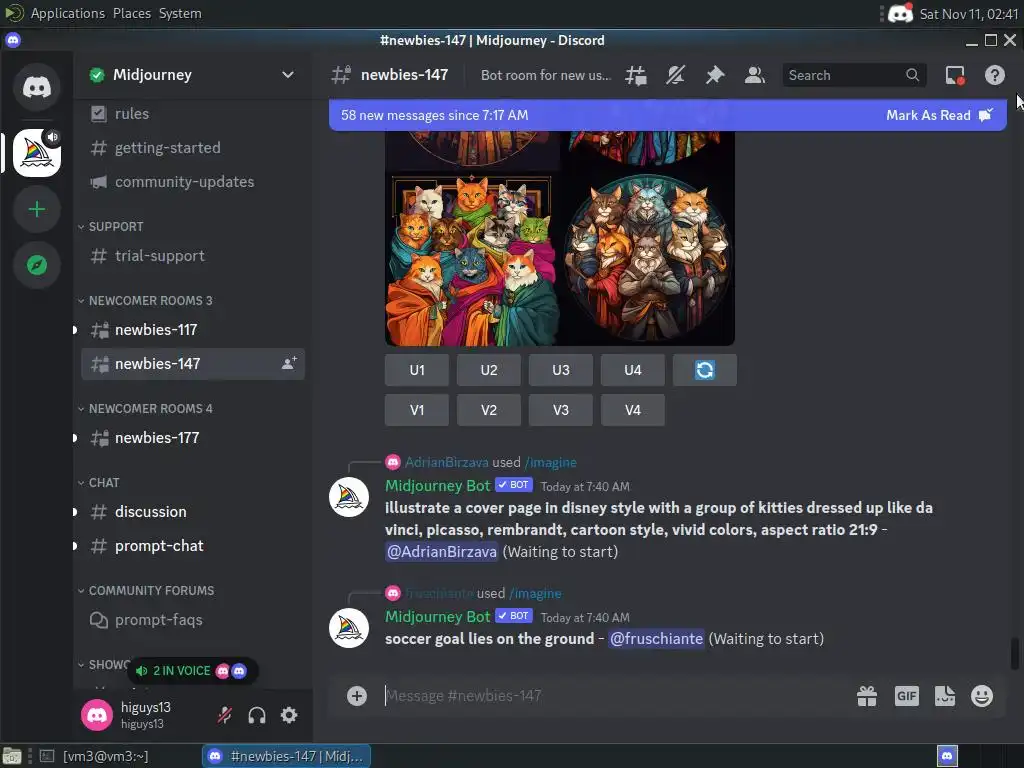Screen dimensions: 1024x768
Task: Click the U2 upscale button
Action: tap(488, 370)
